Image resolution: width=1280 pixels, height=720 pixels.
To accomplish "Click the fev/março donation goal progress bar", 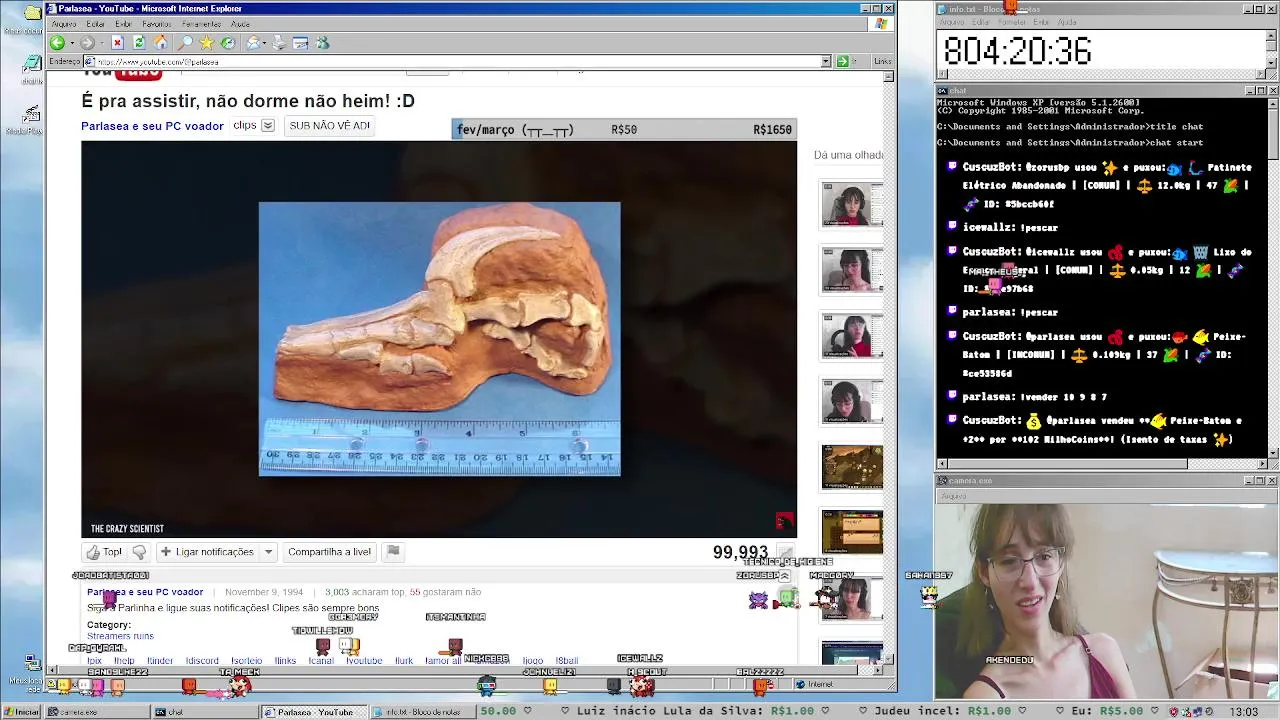I will (624, 130).
